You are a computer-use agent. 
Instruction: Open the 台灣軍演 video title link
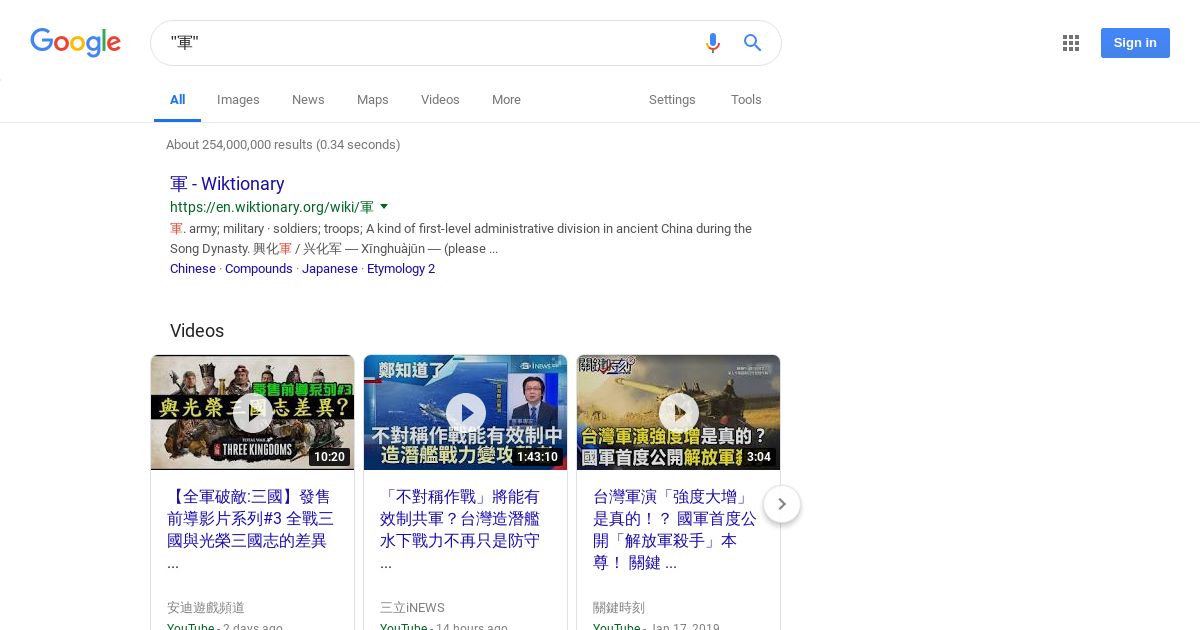click(x=675, y=529)
